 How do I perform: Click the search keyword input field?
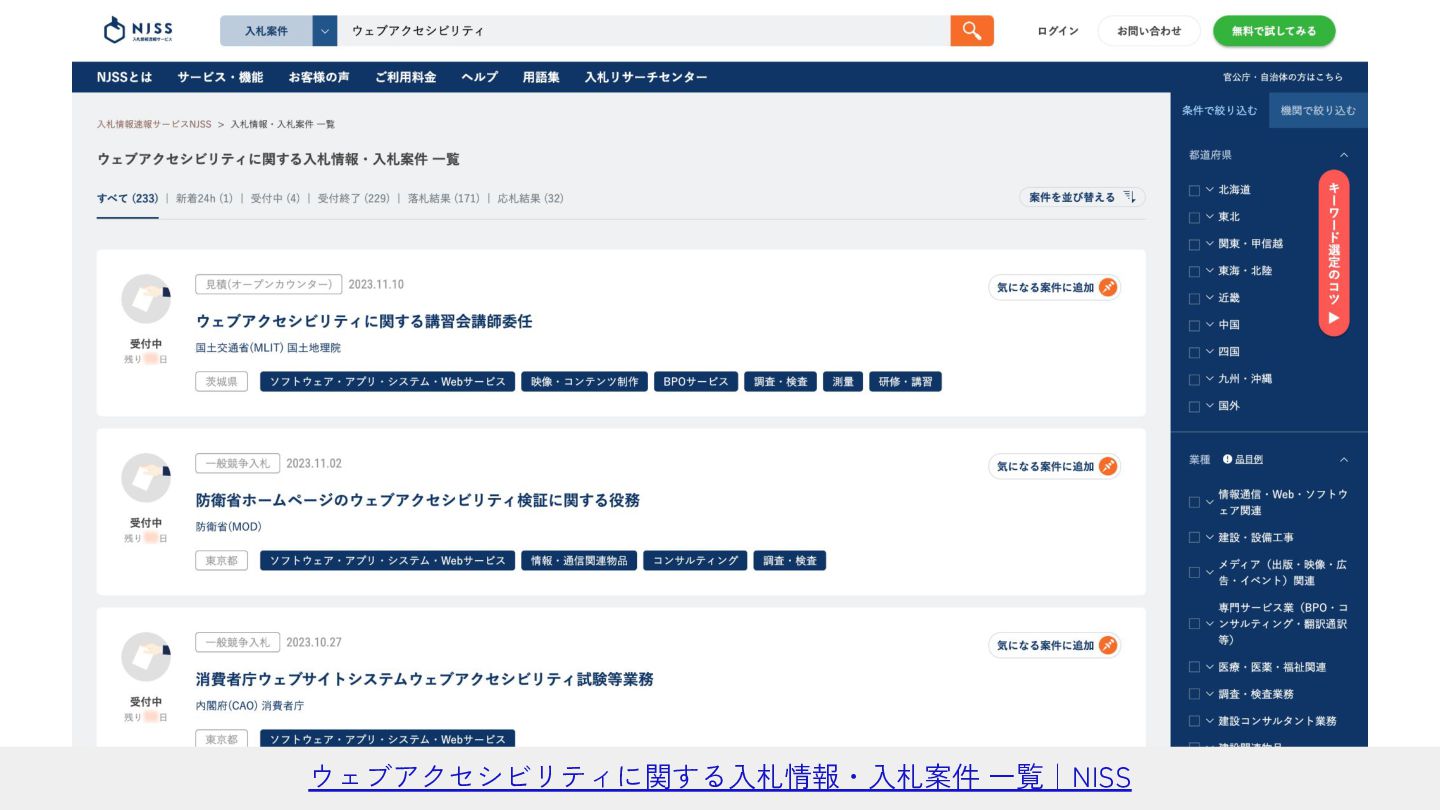(x=644, y=31)
